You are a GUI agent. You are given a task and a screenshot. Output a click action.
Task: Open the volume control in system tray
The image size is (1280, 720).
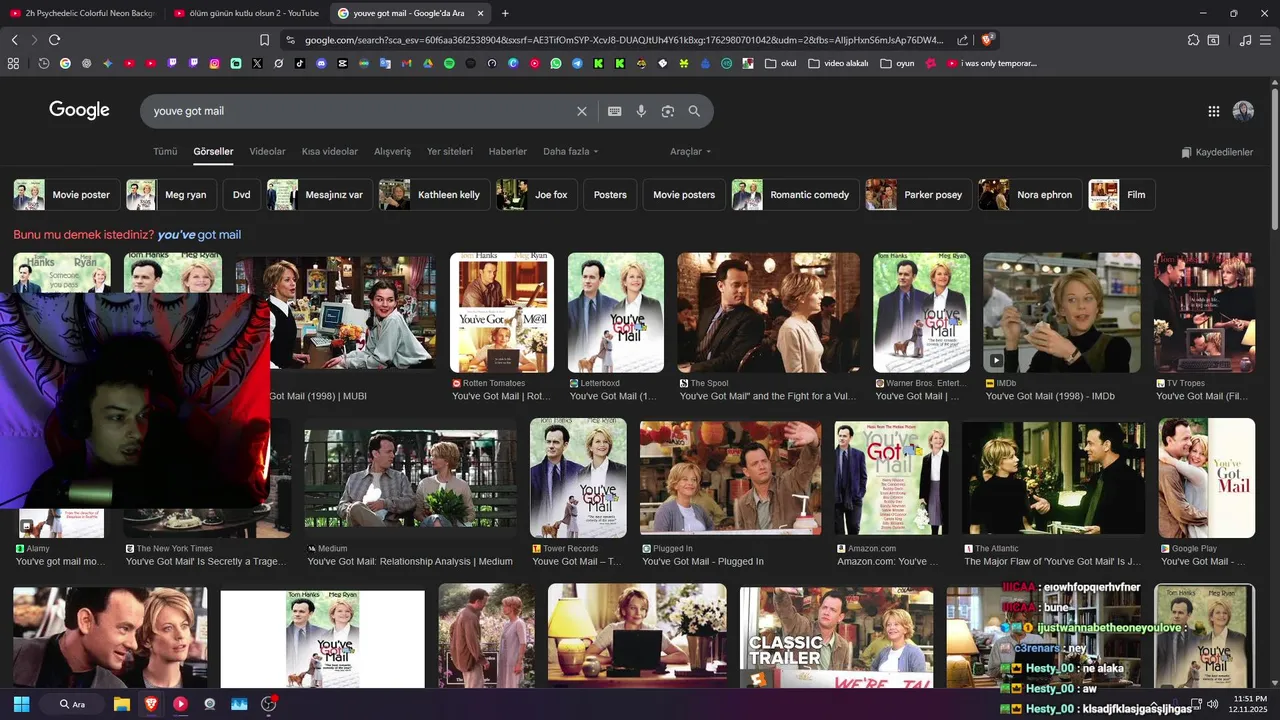1213,704
